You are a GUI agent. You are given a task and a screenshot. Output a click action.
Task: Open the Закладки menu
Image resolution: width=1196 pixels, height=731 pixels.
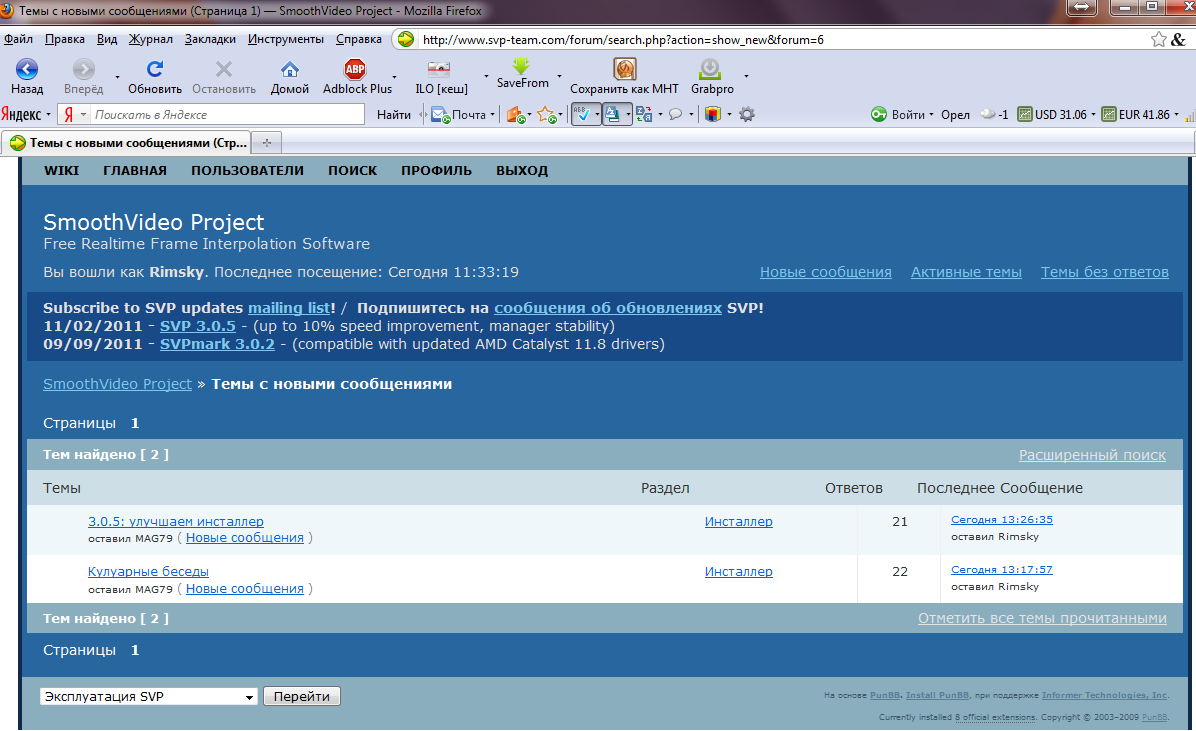click(210, 39)
